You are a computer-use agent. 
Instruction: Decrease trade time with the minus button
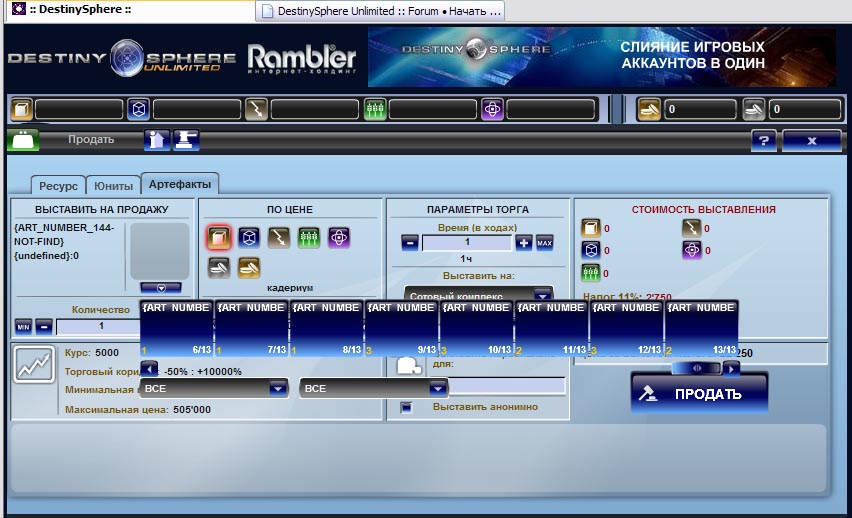[410, 243]
